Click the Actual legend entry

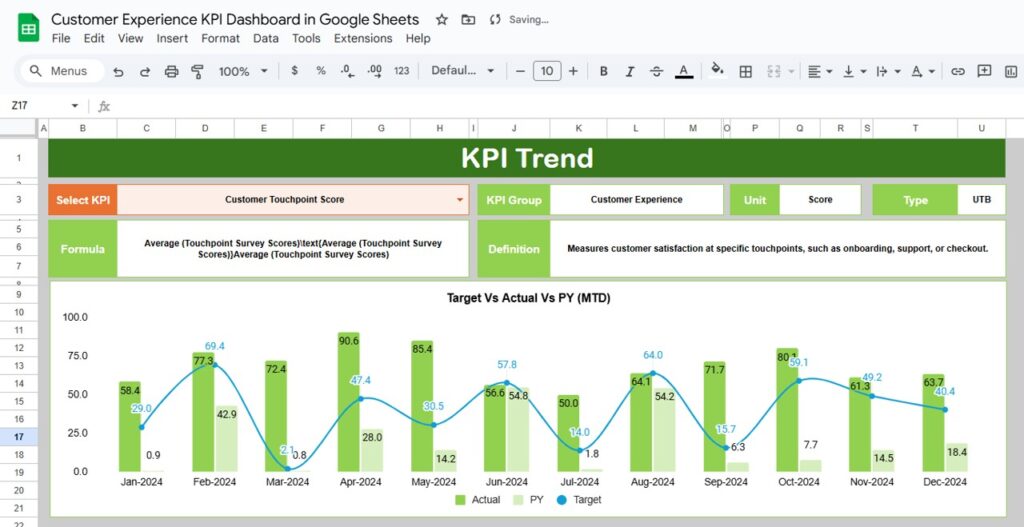coord(477,500)
